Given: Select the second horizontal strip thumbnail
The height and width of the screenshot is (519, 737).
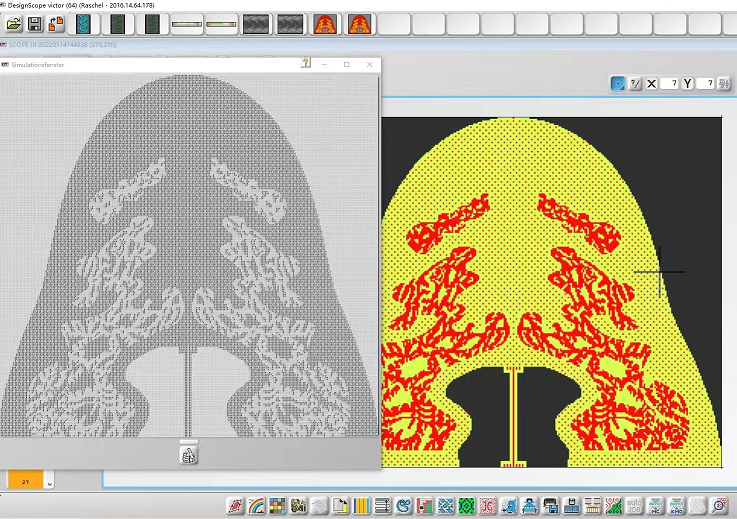Looking at the screenshot, I should (221, 24).
